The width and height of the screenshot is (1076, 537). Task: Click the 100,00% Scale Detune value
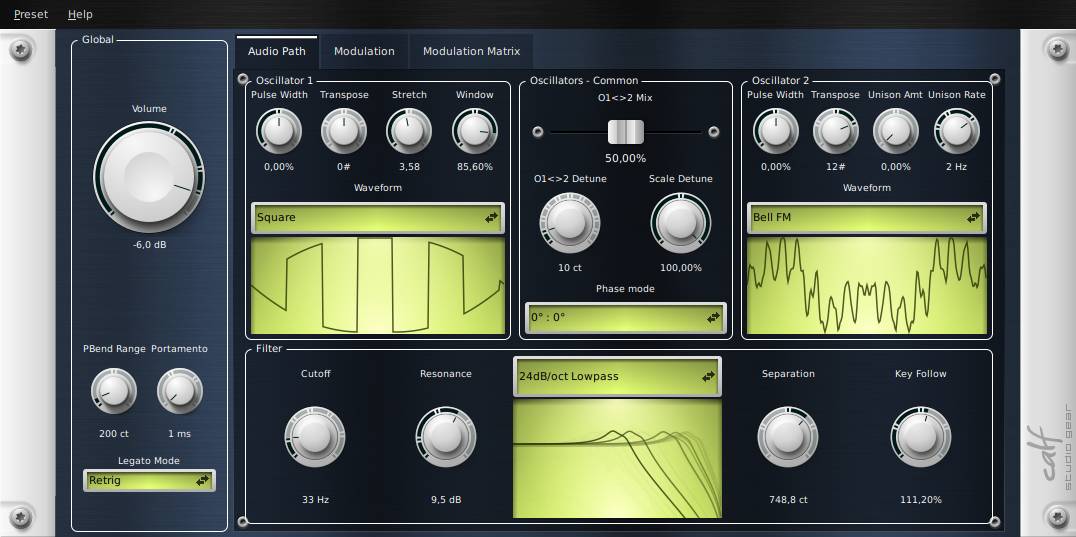pyautogui.click(x=681, y=267)
